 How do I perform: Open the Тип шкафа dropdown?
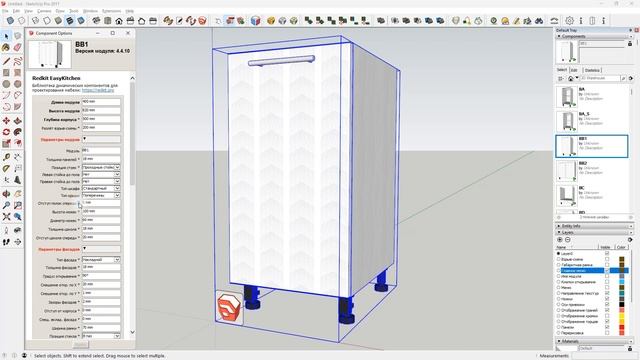pyautogui.click(x=101, y=188)
